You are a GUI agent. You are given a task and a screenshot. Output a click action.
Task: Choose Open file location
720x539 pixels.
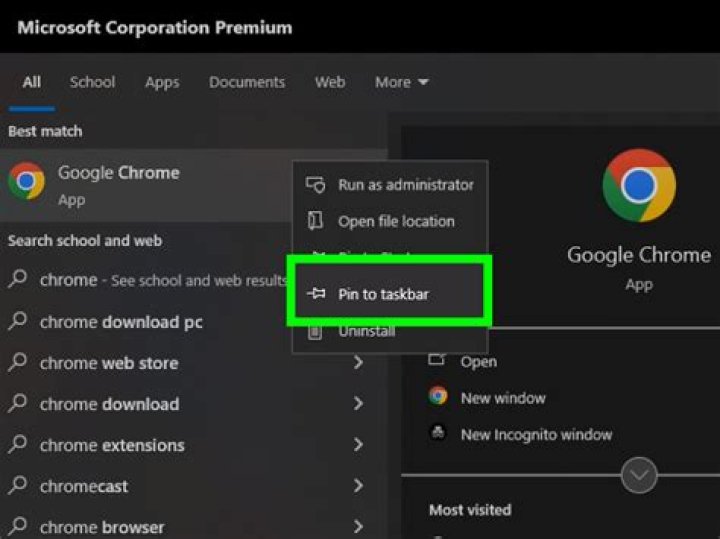(390, 221)
